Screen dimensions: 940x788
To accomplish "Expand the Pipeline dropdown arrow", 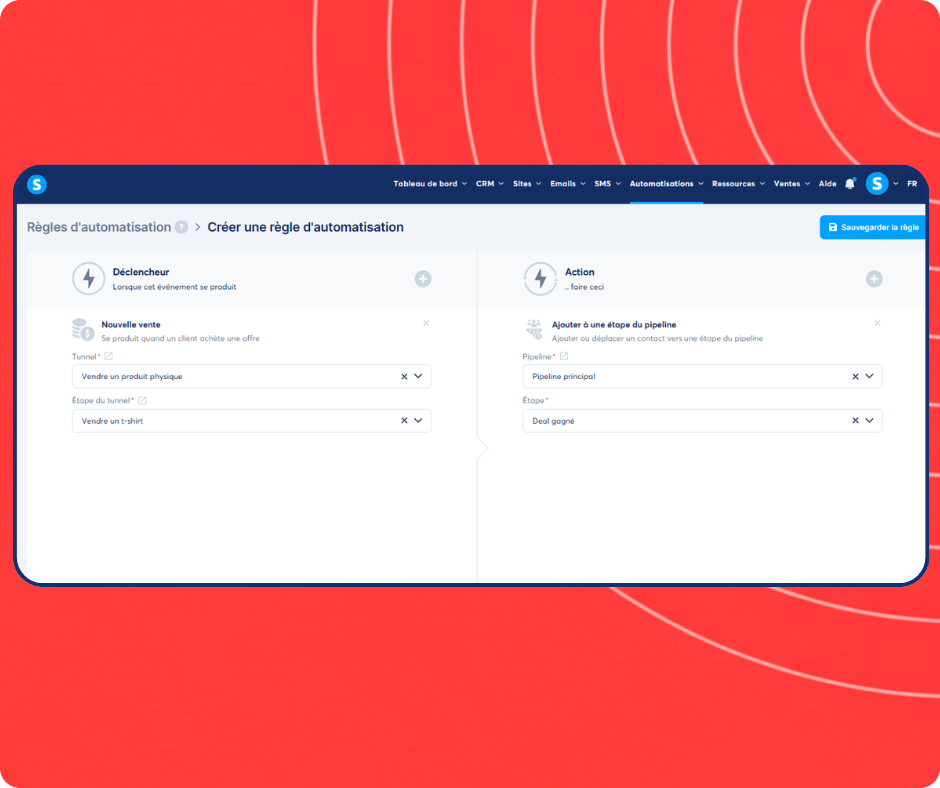I will tap(869, 377).
